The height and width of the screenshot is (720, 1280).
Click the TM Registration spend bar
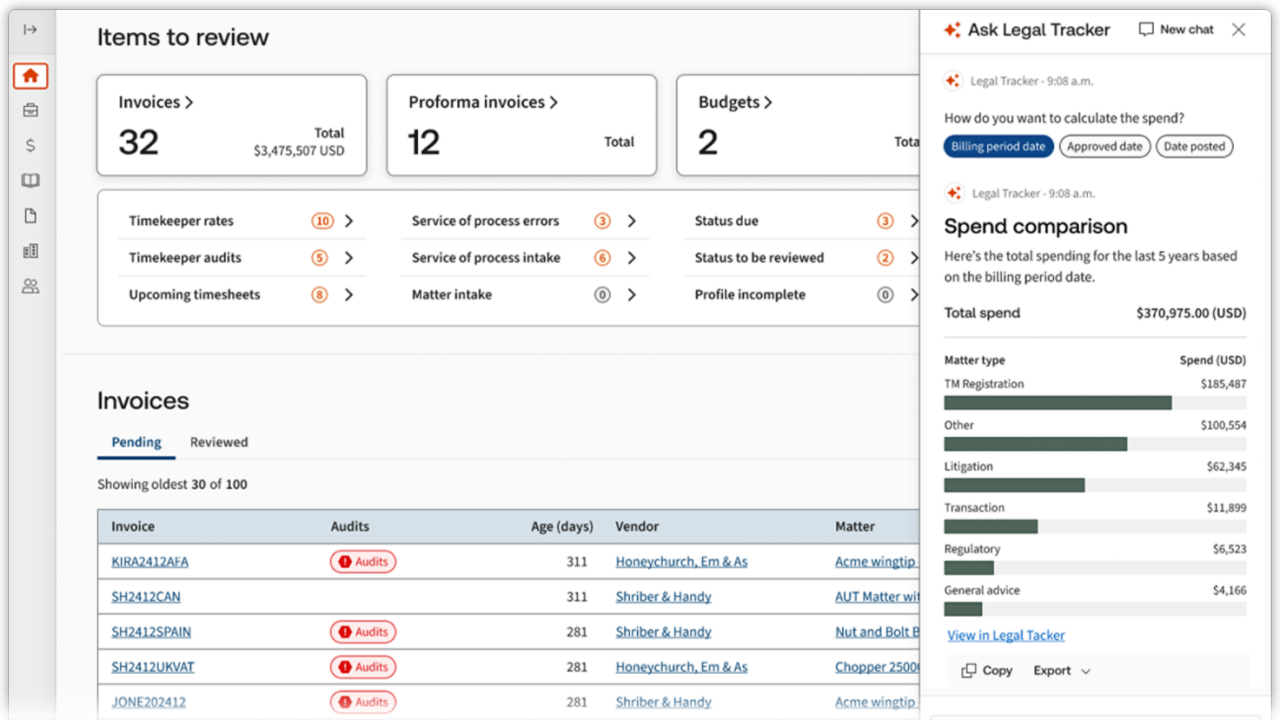pyautogui.click(x=1057, y=403)
